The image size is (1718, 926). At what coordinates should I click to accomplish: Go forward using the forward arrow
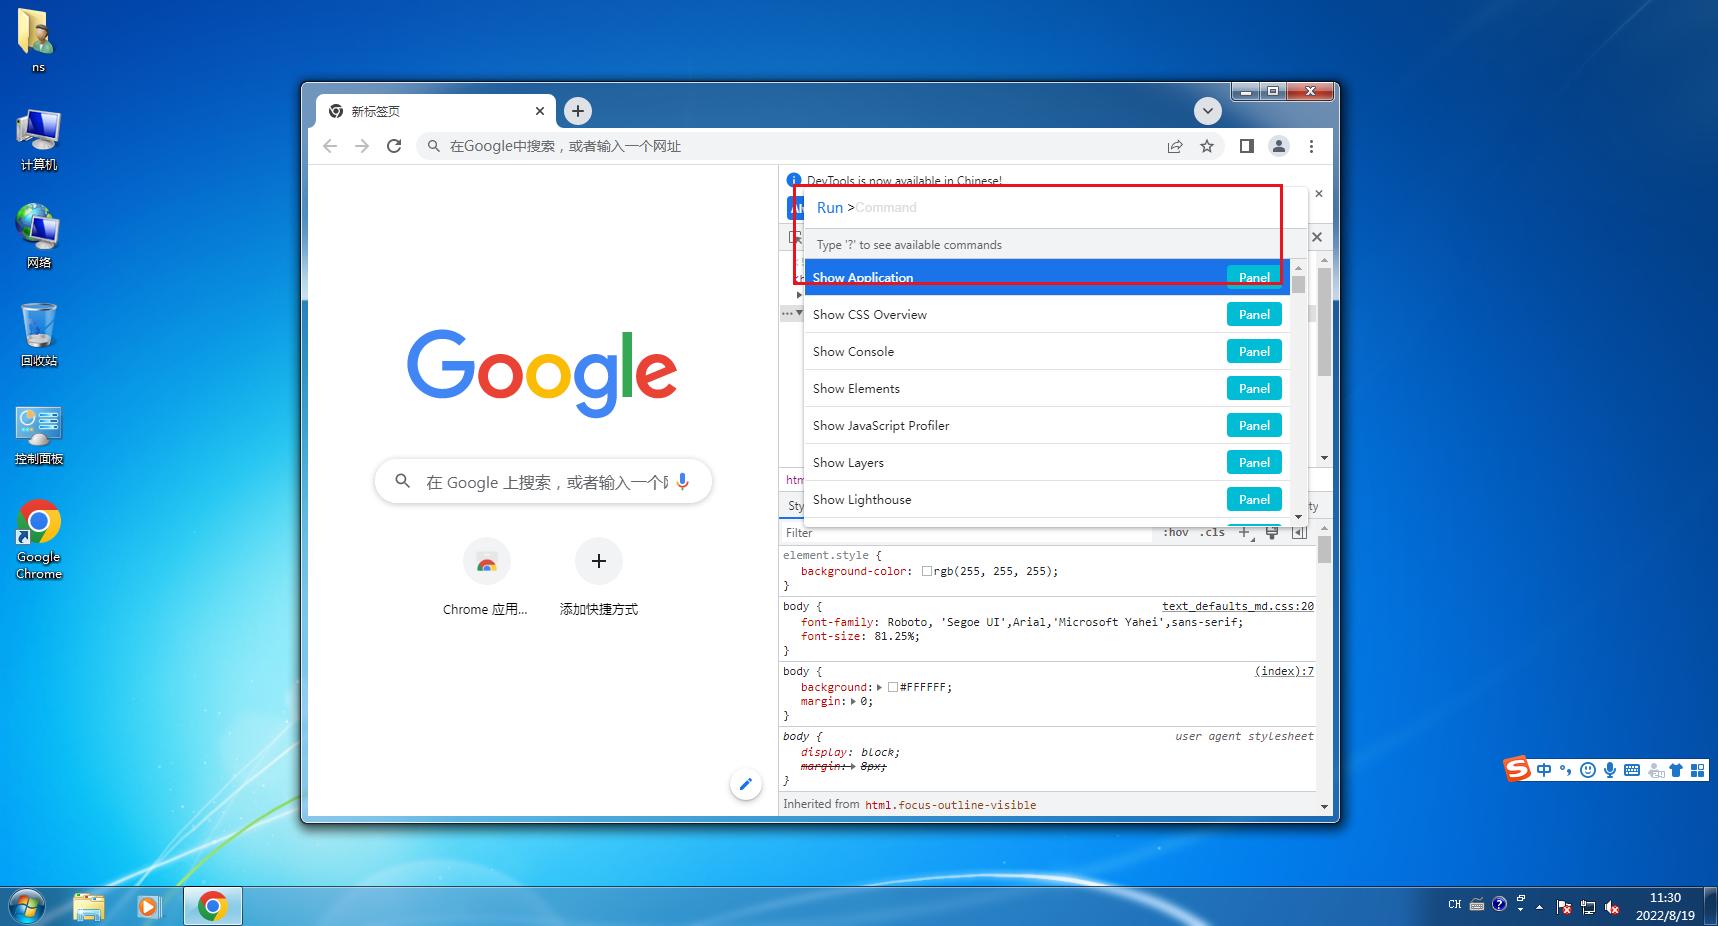click(362, 146)
